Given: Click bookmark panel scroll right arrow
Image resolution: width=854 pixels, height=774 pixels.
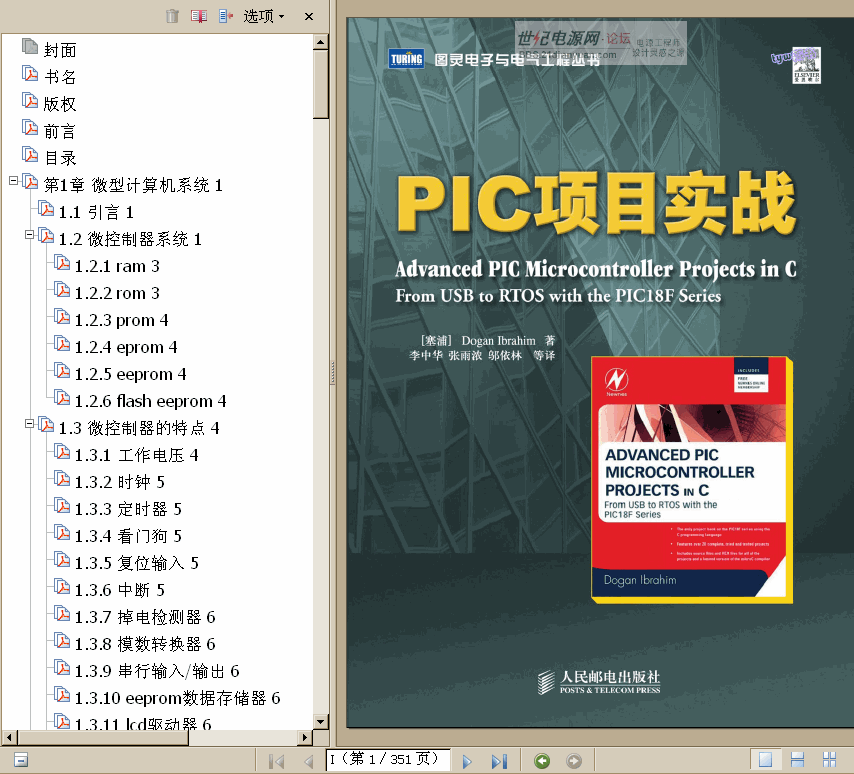Looking at the screenshot, I should [x=305, y=738].
